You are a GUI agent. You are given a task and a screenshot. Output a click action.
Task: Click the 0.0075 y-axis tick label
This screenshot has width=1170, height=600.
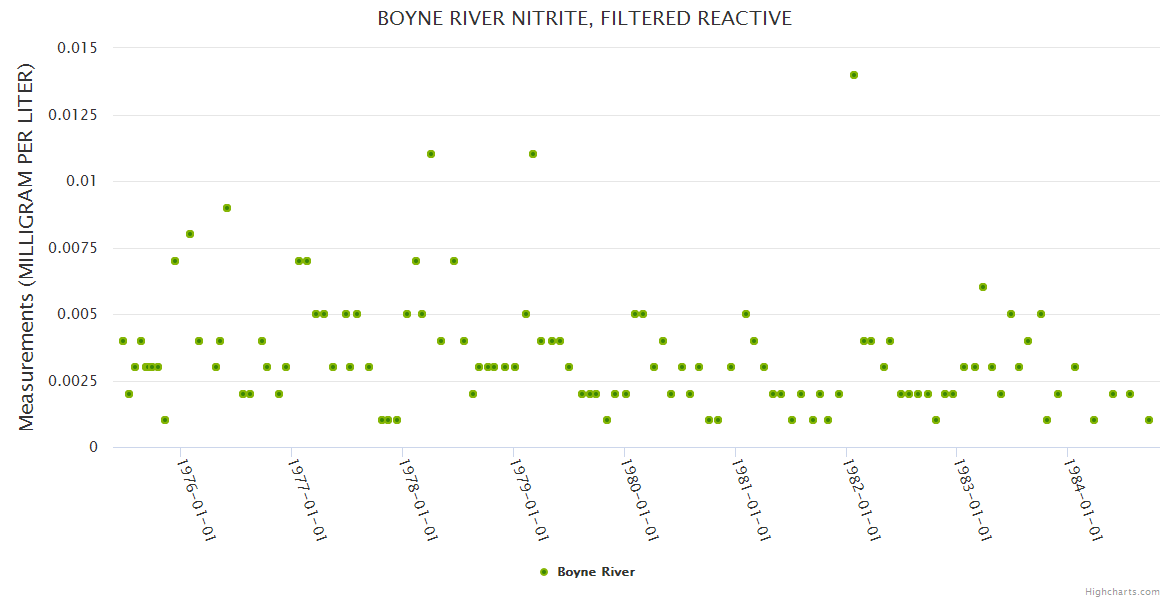coord(73,248)
